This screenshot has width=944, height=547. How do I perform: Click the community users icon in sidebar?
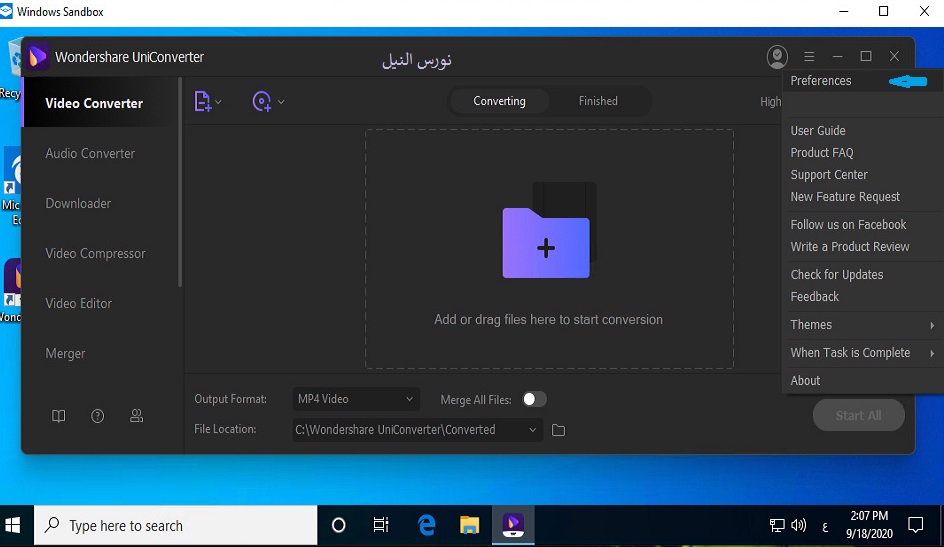pos(137,416)
